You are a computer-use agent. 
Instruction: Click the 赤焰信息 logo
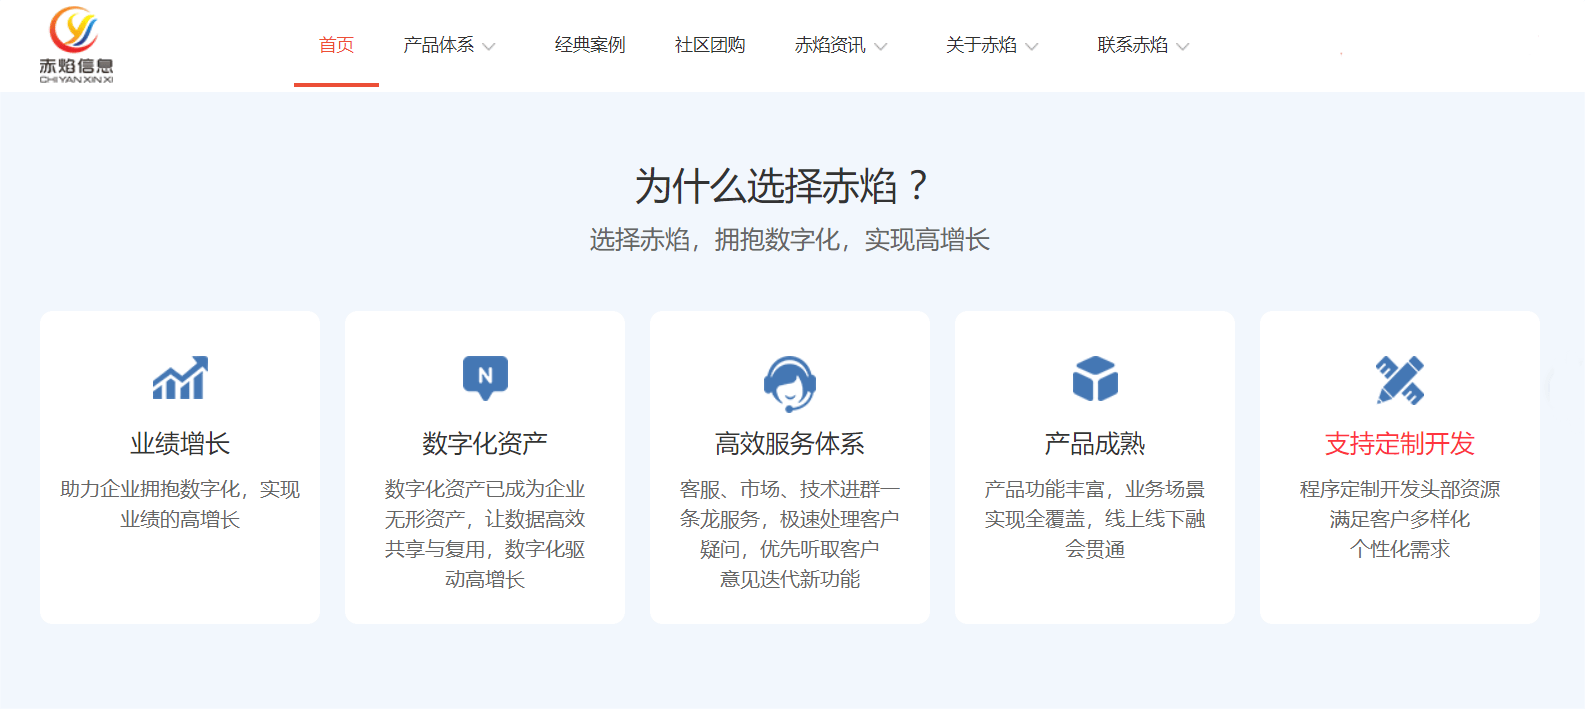tap(76, 45)
